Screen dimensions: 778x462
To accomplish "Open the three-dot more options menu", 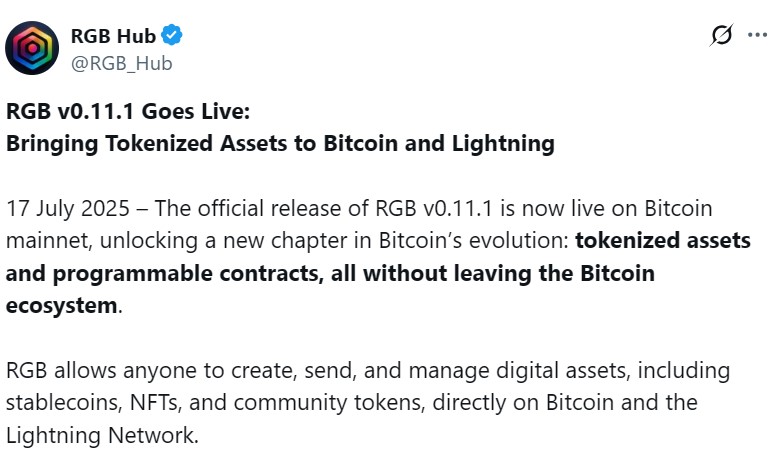I will [757, 36].
